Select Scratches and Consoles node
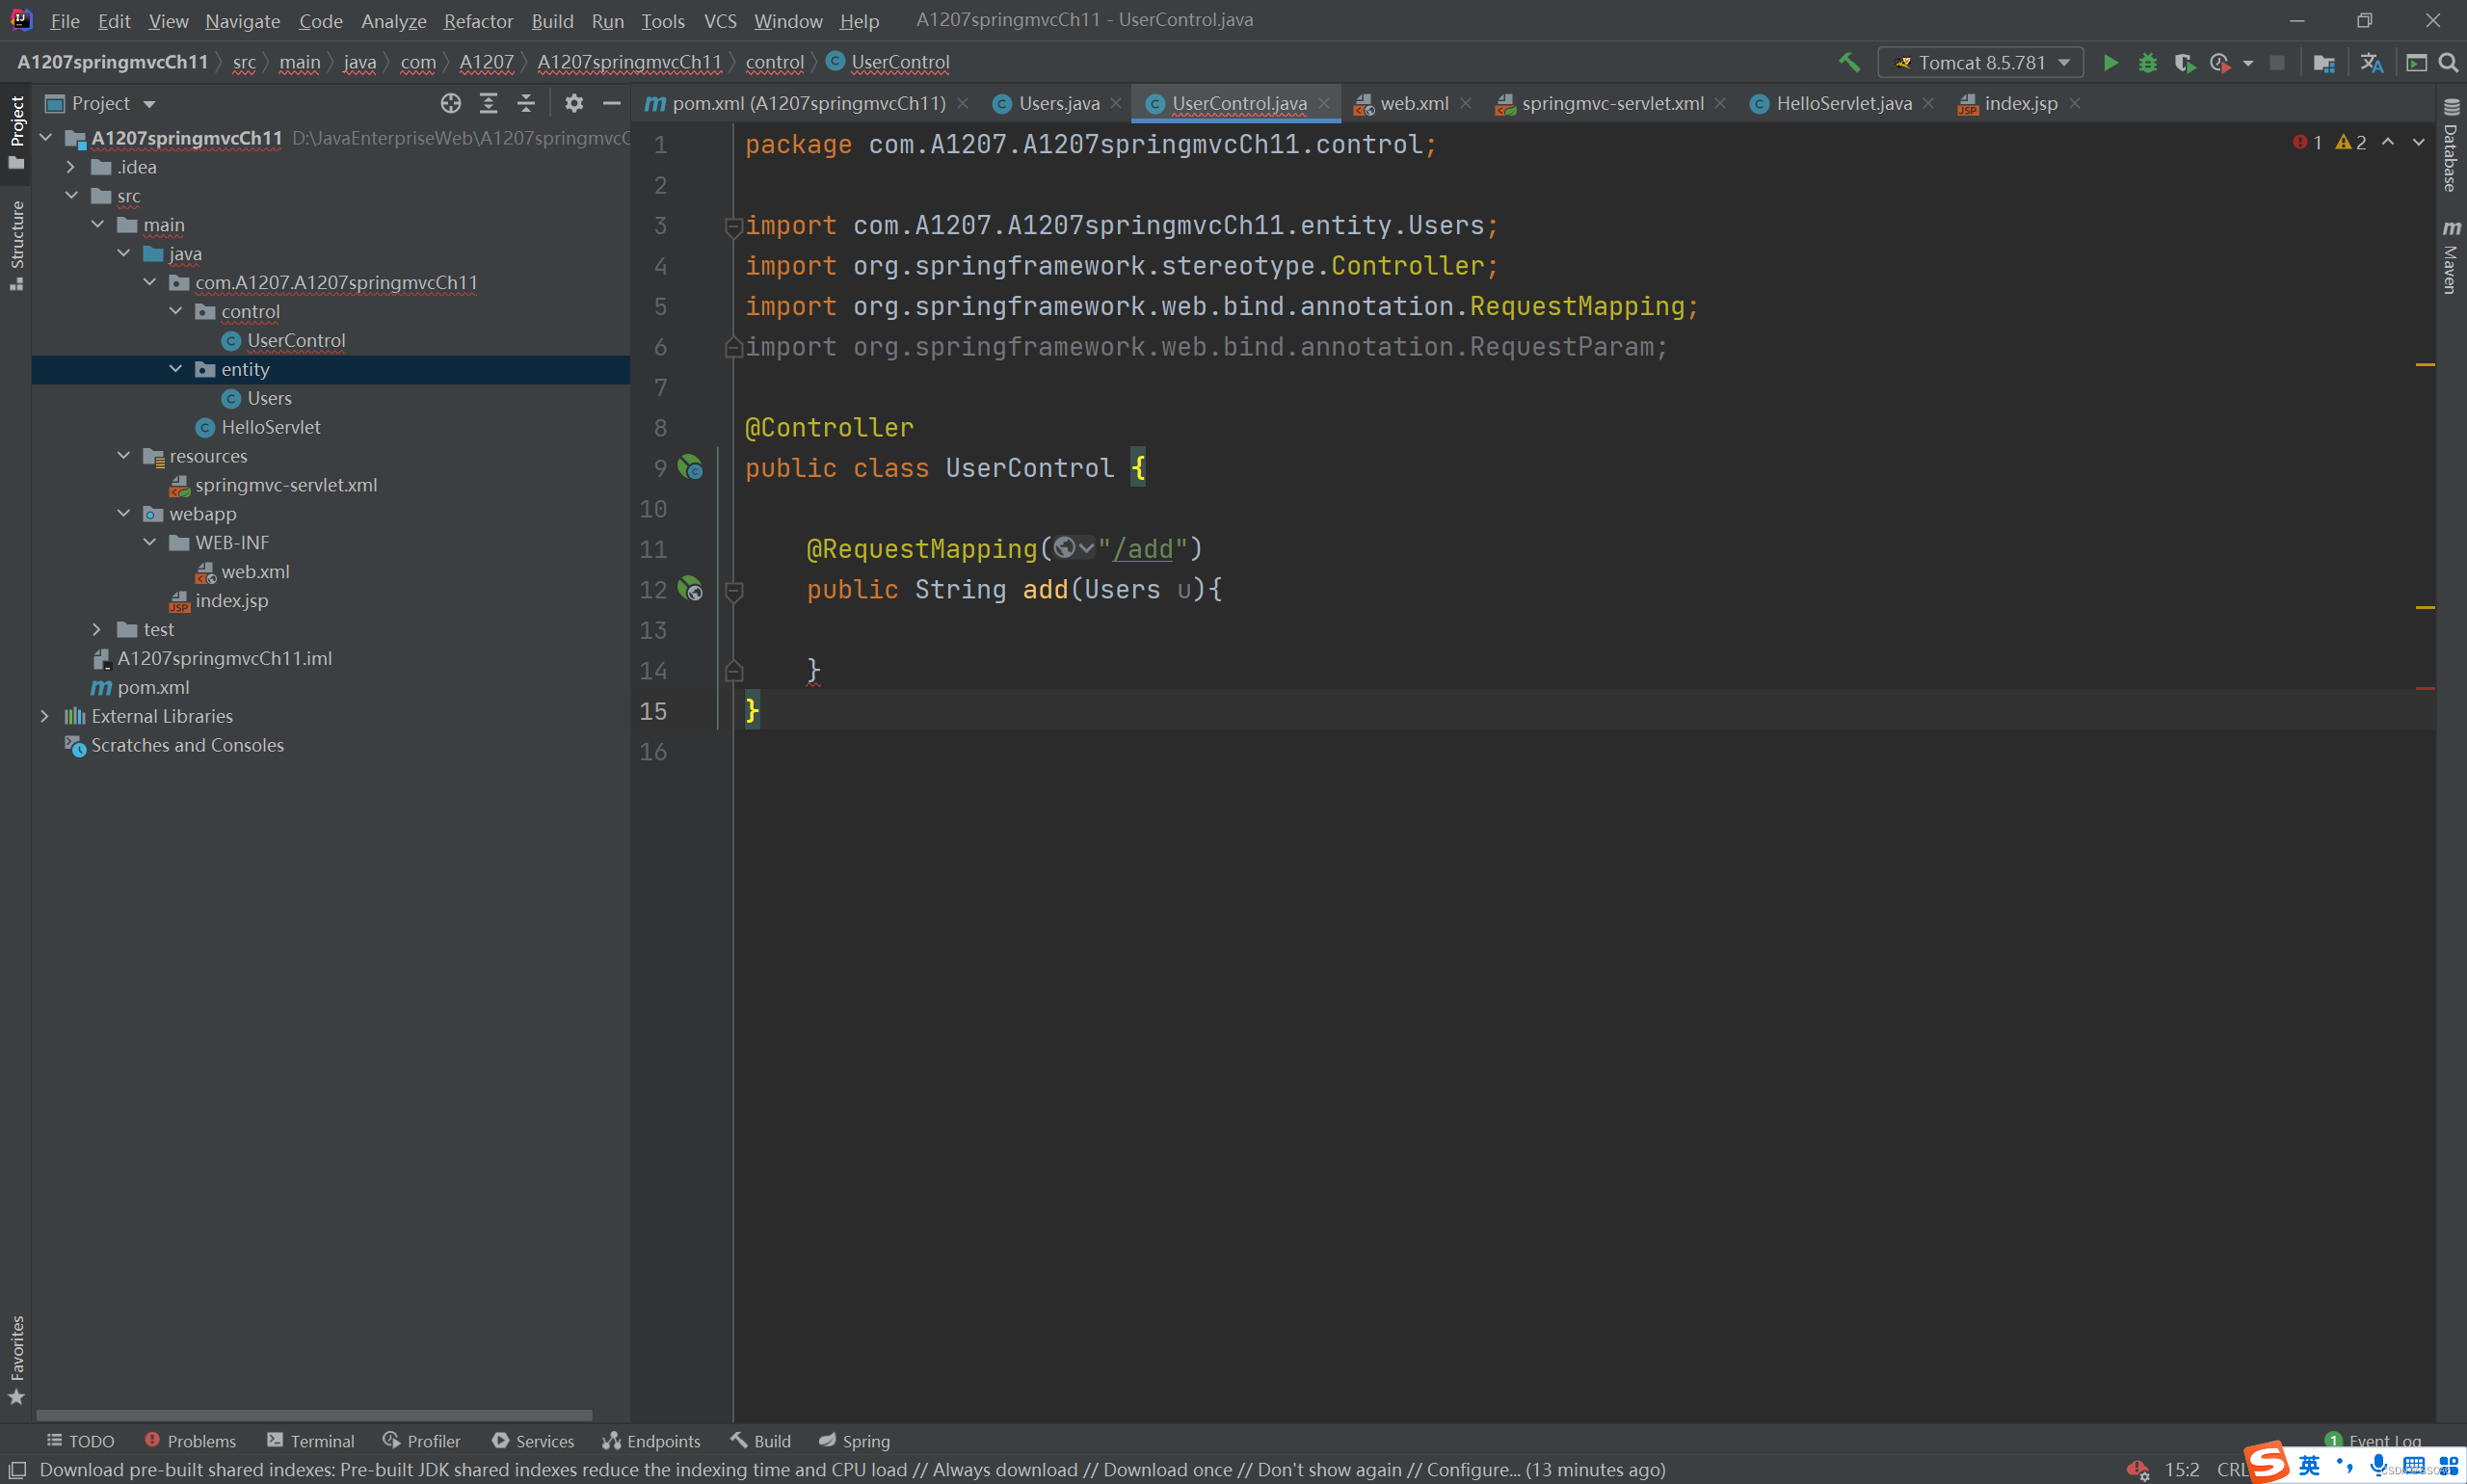The image size is (2467, 1484). tap(175, 745)
